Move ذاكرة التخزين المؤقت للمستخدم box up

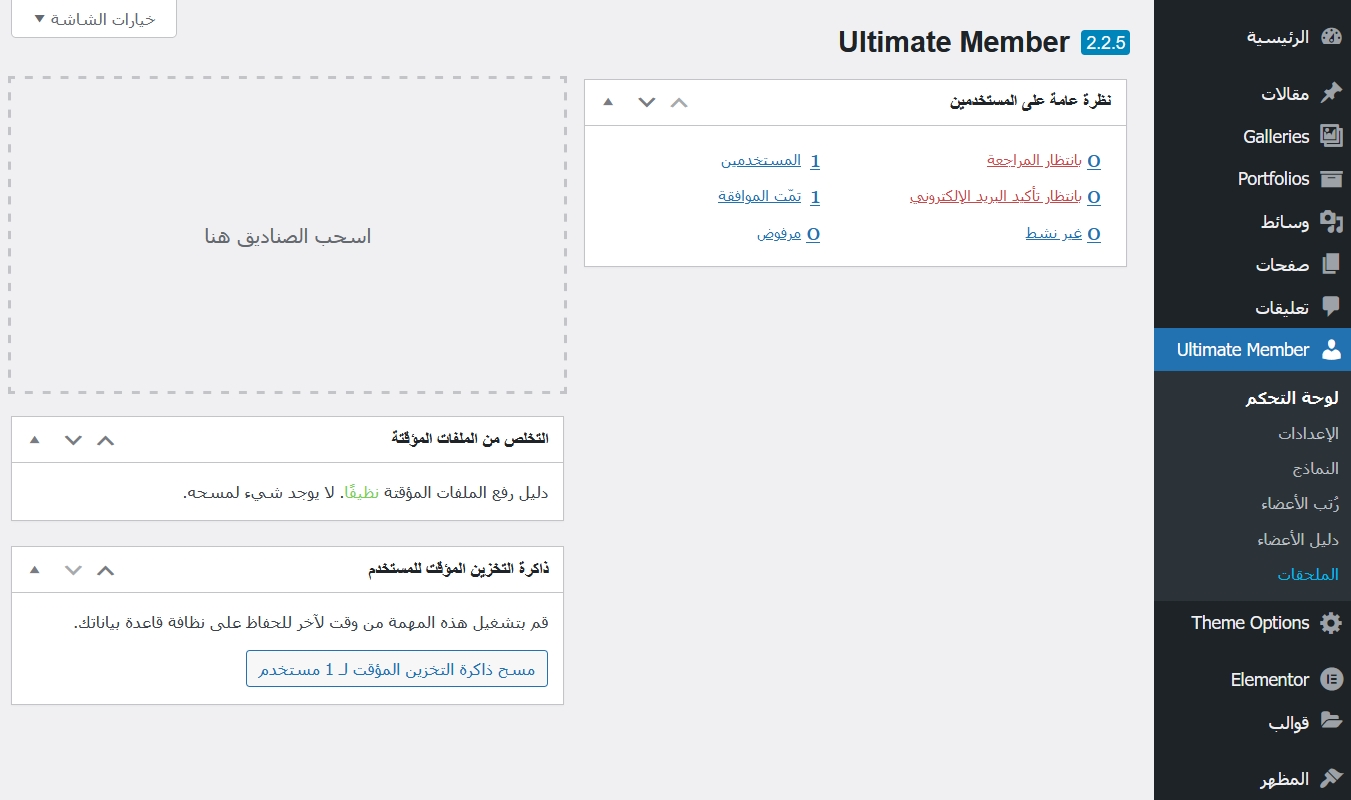(105, 570)
